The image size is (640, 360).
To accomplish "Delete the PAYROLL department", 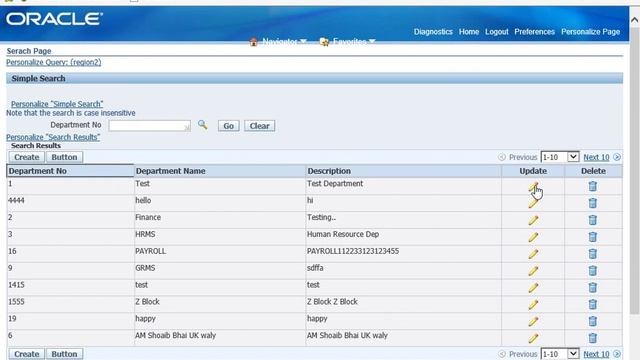I will [593, 254].
